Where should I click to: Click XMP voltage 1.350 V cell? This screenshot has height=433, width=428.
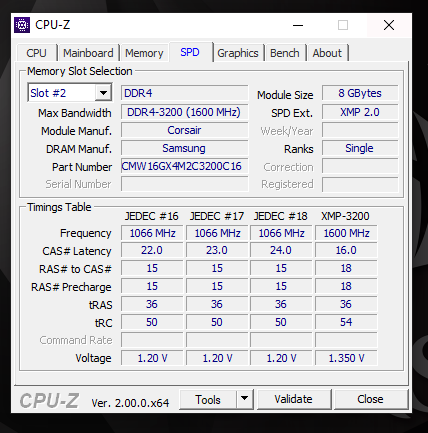[x=346, y=358]
